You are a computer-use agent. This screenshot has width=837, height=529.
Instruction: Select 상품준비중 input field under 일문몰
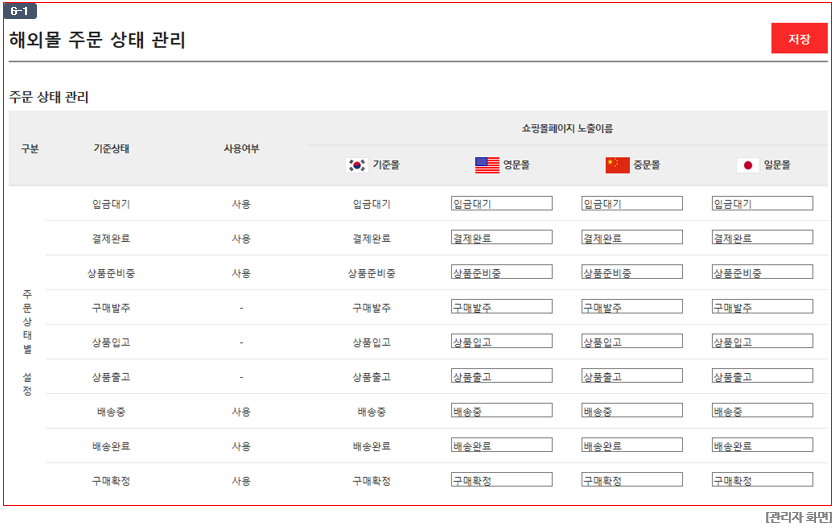coord(762,272)
